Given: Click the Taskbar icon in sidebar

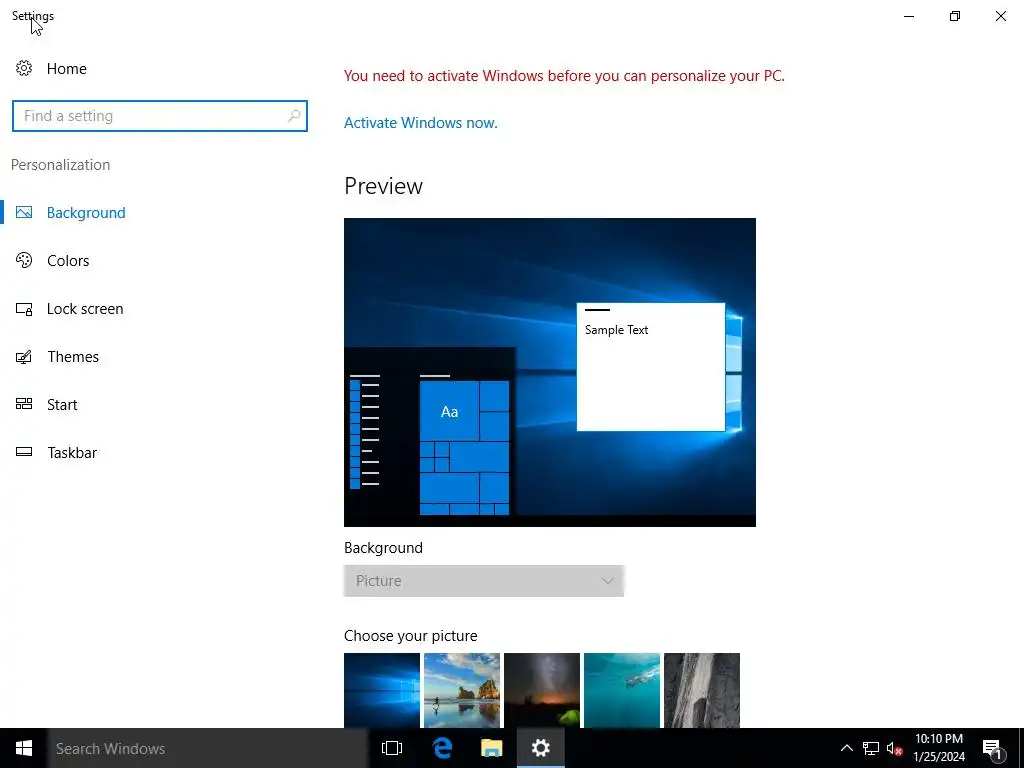Looking at the screenshot, I should (24, 452).
